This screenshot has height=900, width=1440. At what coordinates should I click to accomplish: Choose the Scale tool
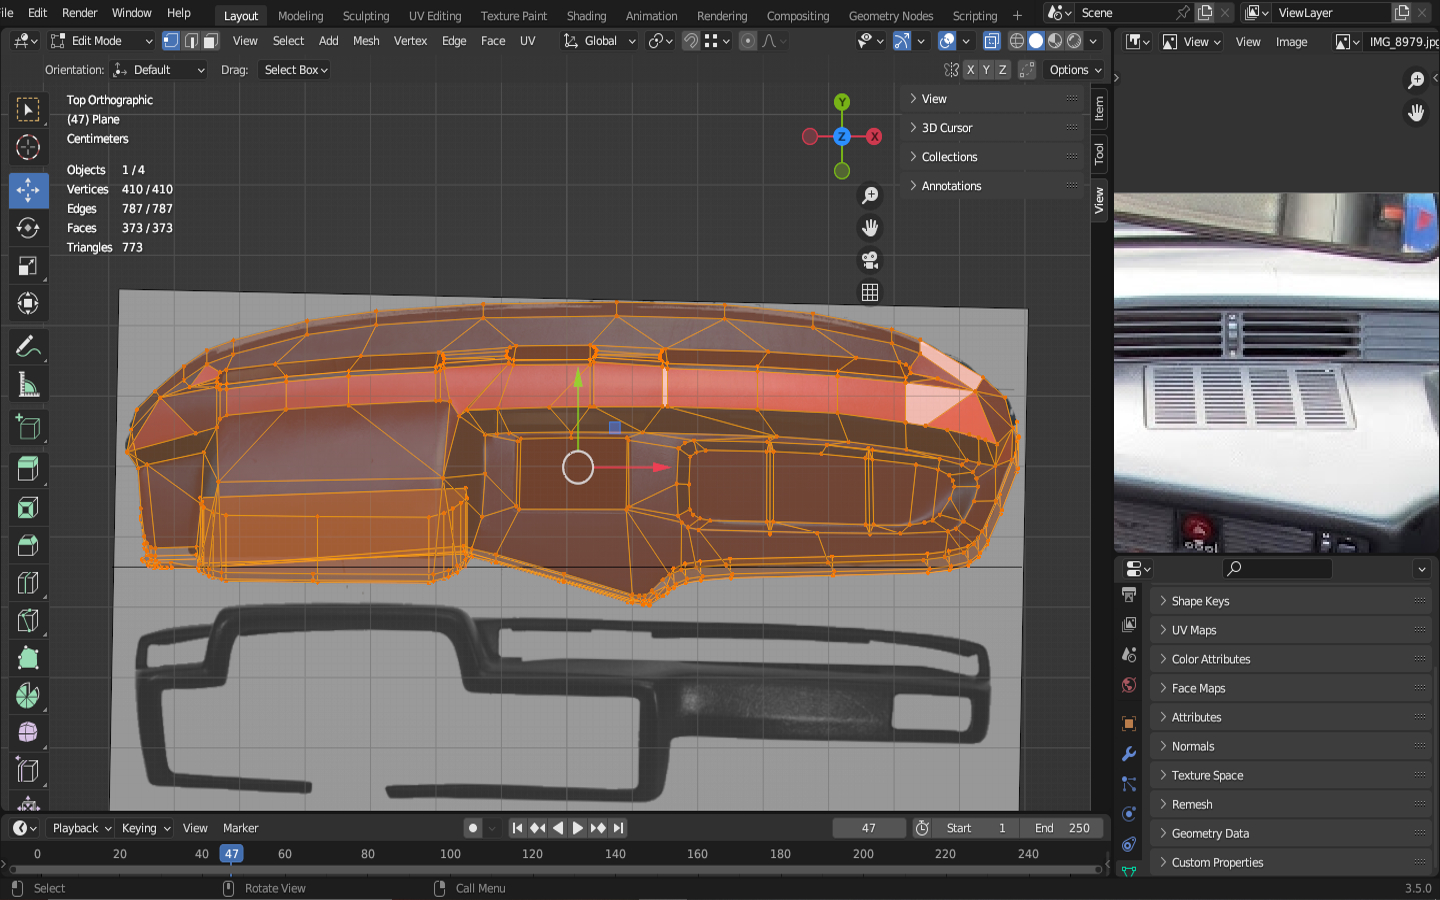coord(28,266)
